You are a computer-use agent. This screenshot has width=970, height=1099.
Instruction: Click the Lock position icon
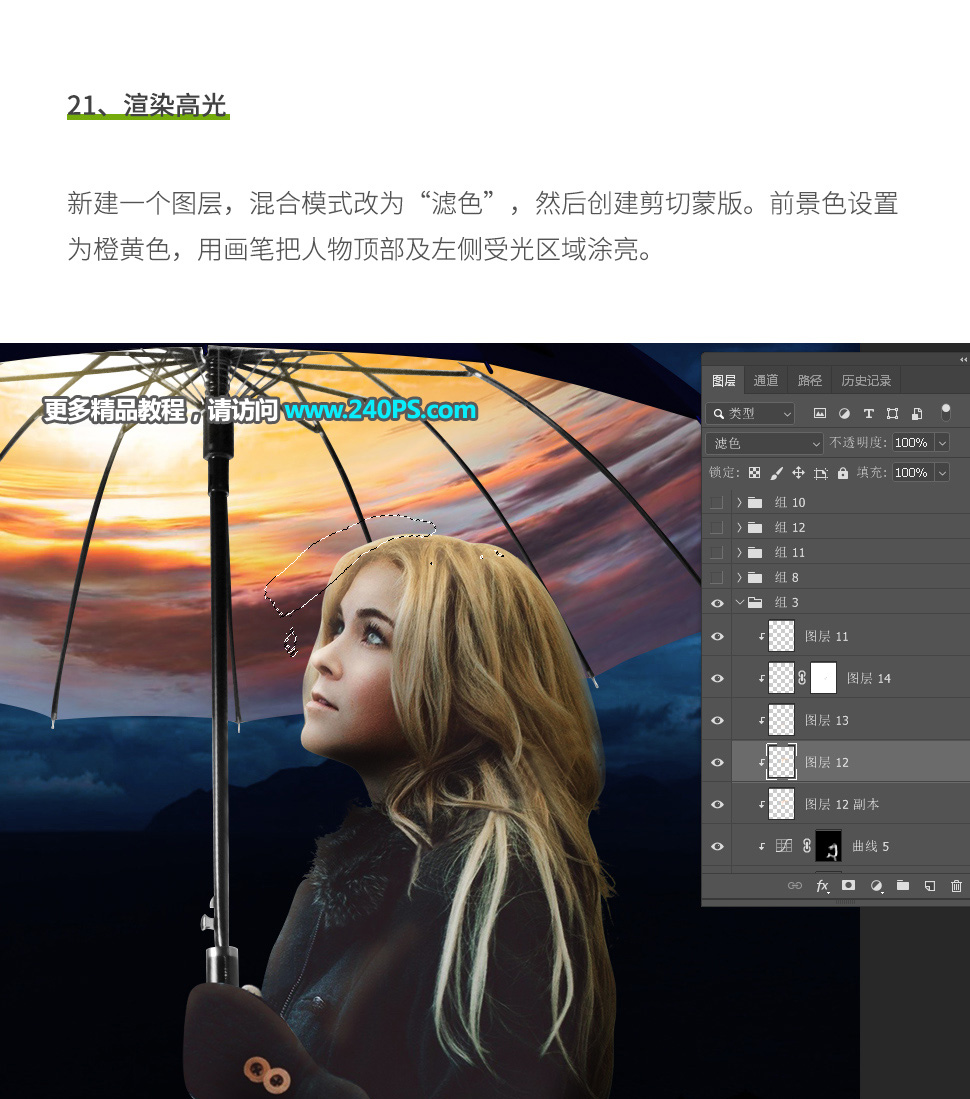coord(798,472)
